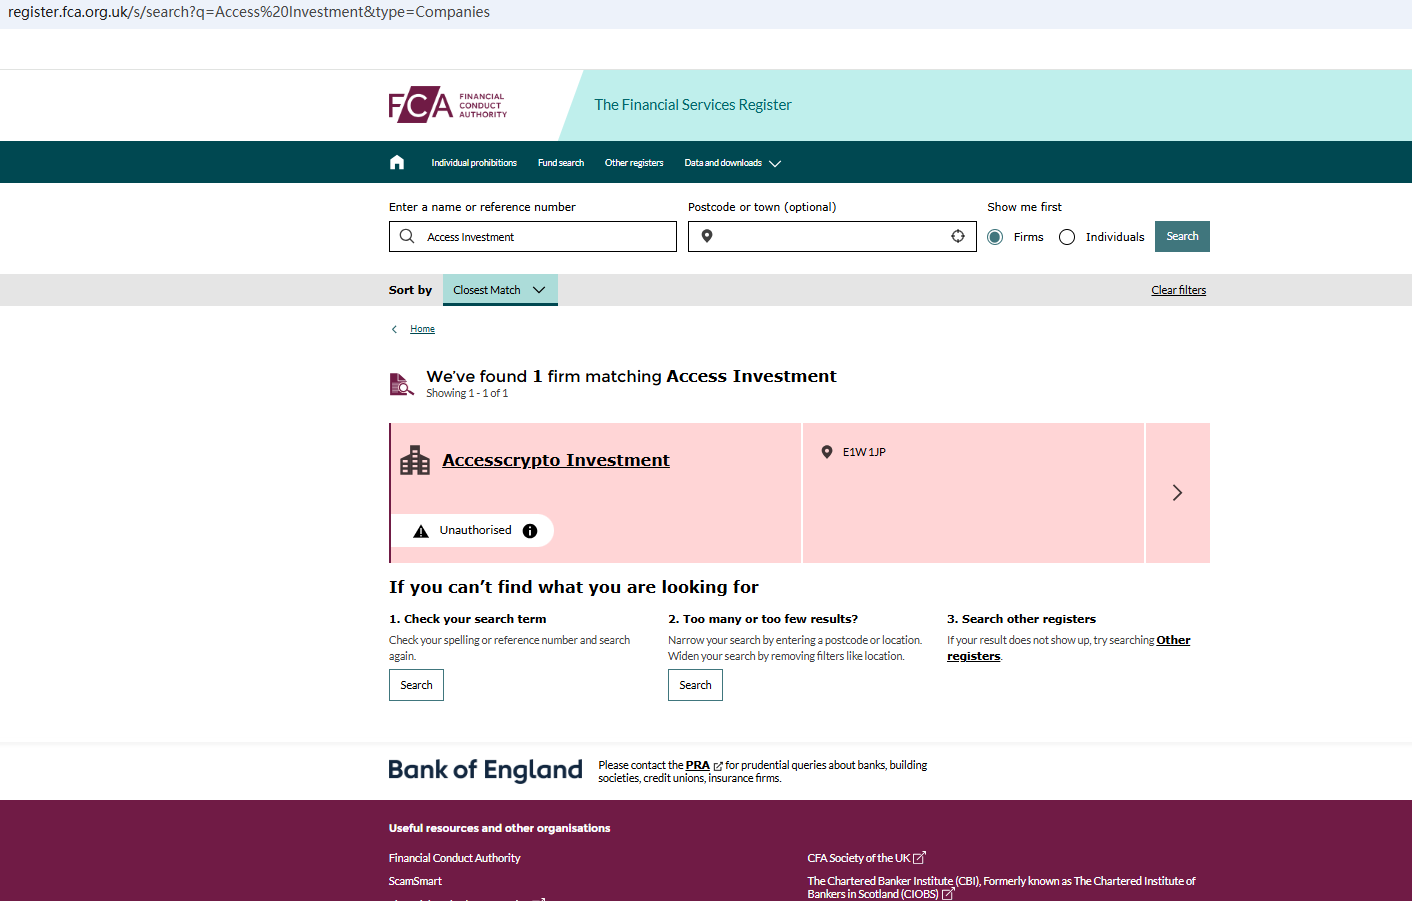Open the PRA link
The image size is (1412, 901).
coord(698,765)
